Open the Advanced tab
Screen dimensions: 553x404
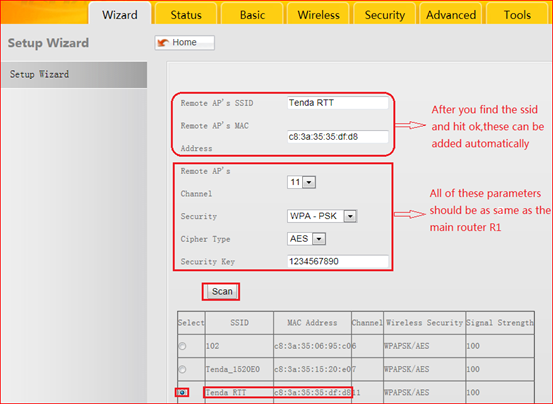tap(451, 14)
